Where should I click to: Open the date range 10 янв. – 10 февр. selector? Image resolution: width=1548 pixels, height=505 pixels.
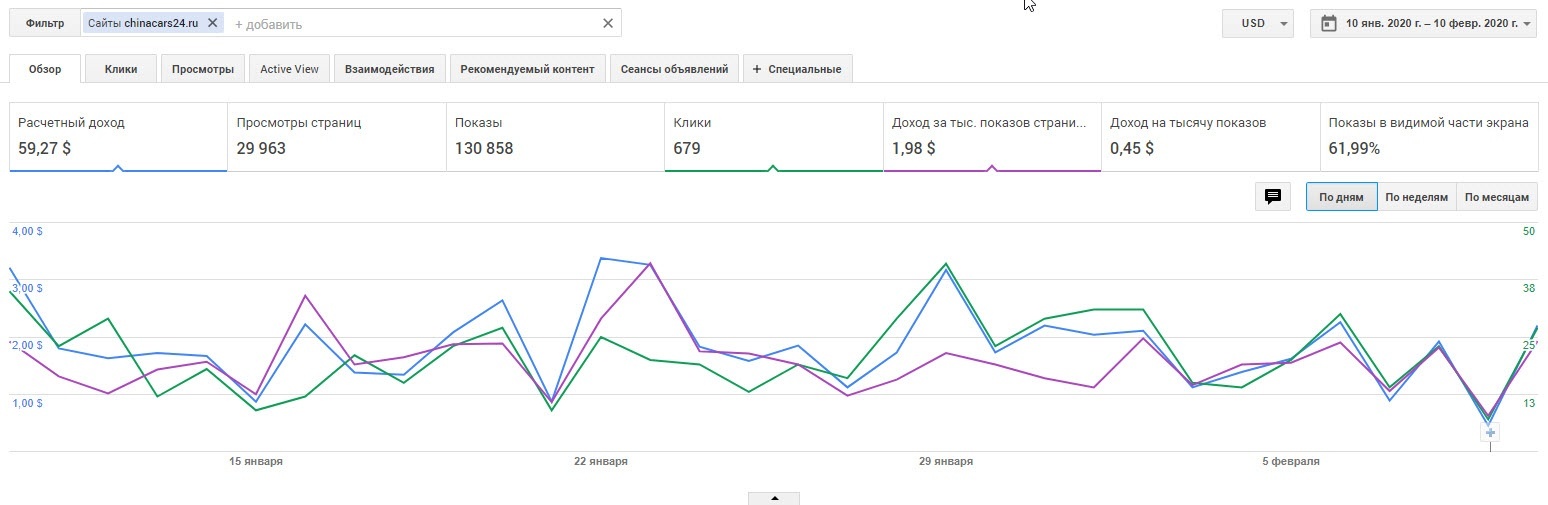coord(1423,23)
